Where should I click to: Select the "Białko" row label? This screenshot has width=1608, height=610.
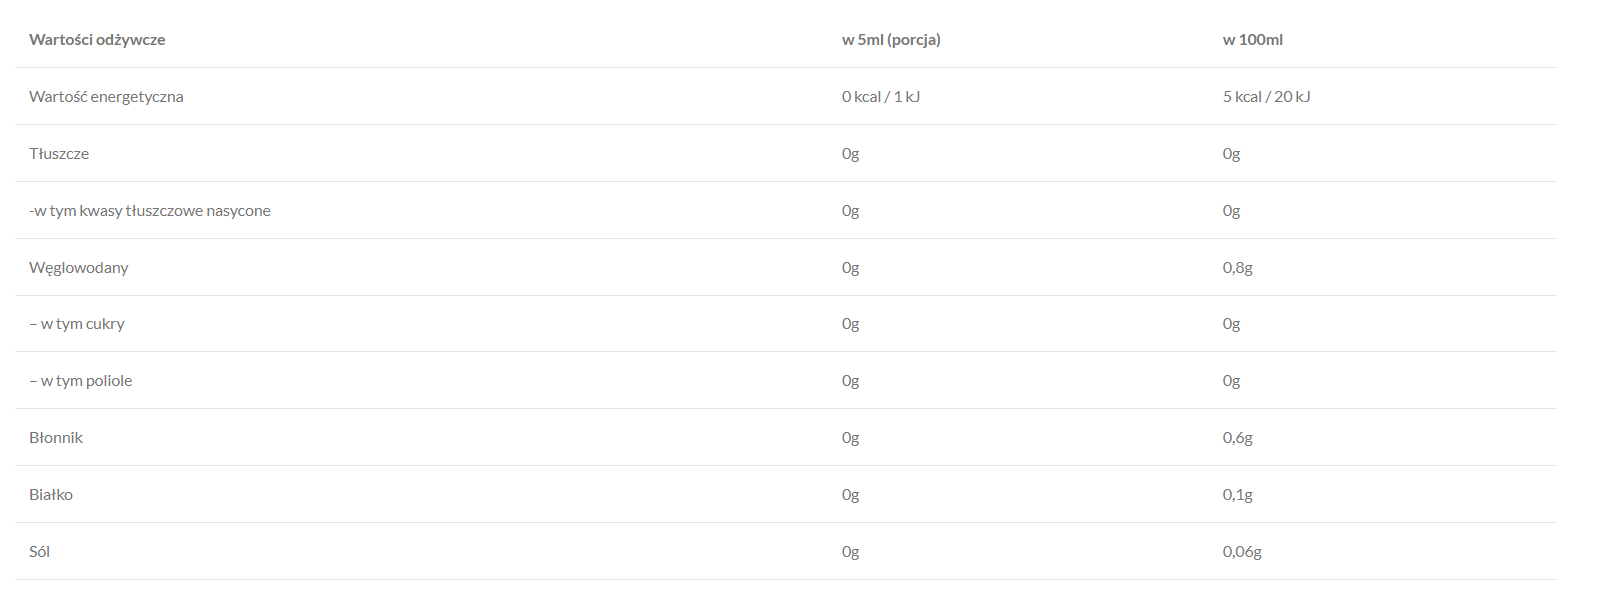pos(51,495)
